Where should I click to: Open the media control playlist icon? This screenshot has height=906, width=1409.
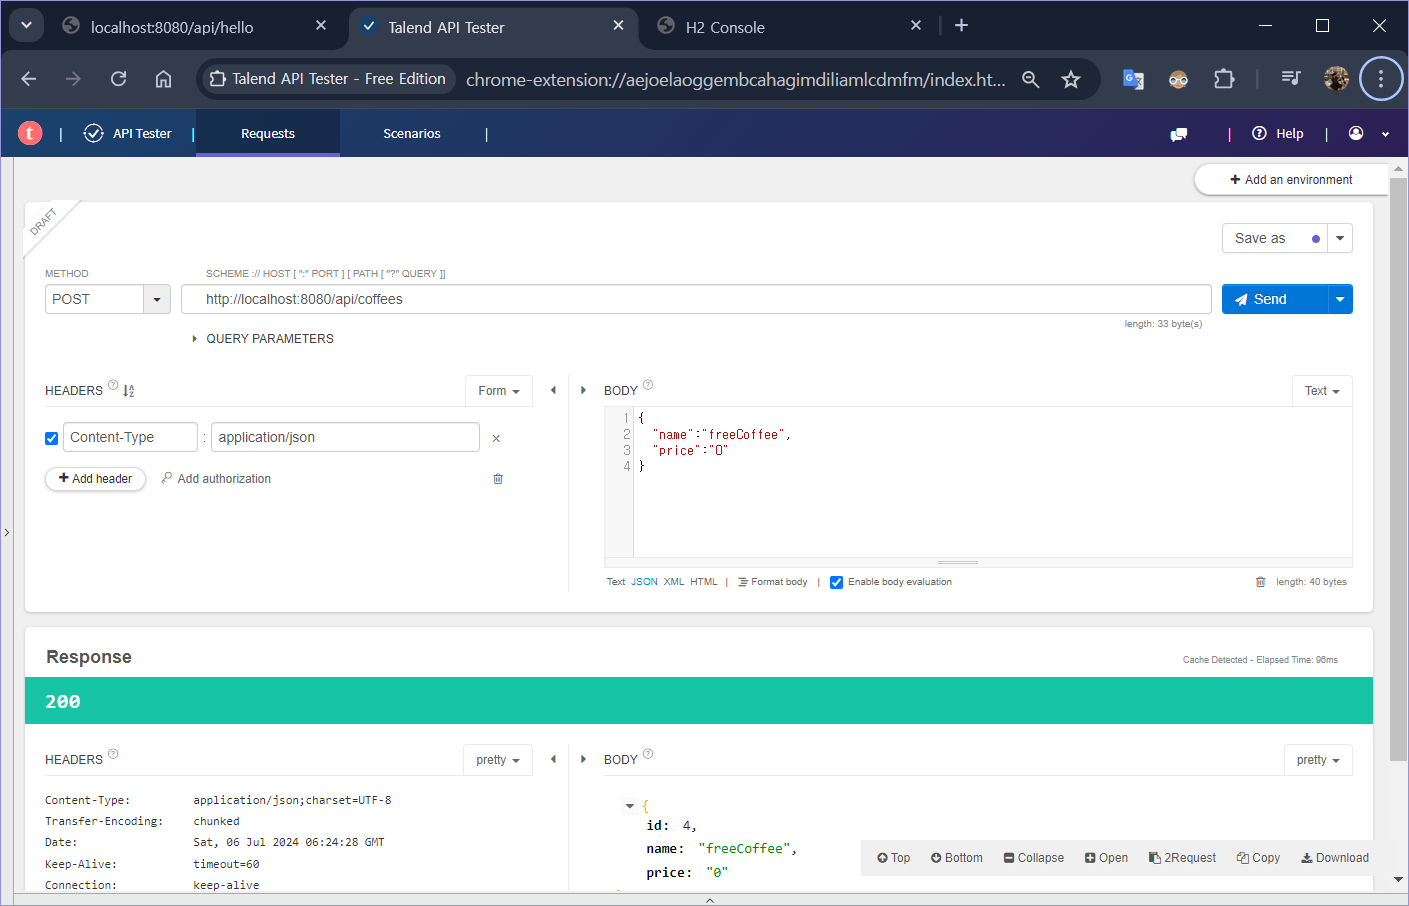(x=1291, y=78)
